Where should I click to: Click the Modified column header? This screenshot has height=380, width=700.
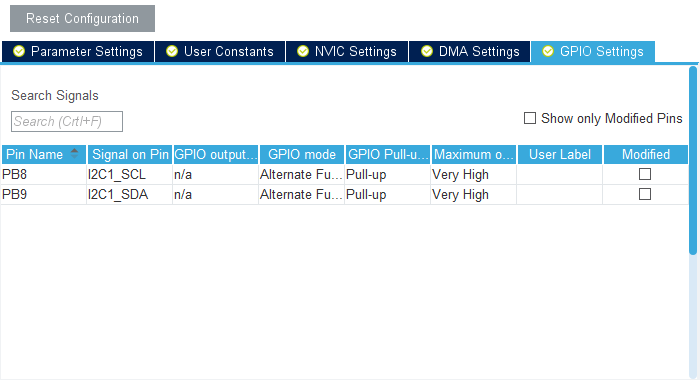tap(646, 155)
